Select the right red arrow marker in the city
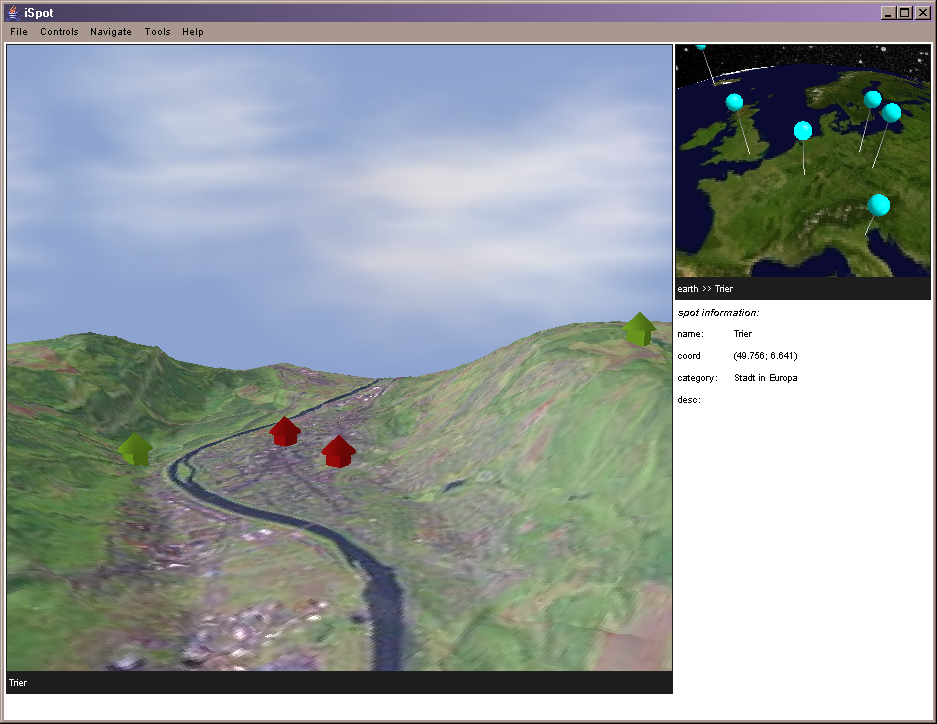Screen dimensions: 937x724 (x=338, y=451)
